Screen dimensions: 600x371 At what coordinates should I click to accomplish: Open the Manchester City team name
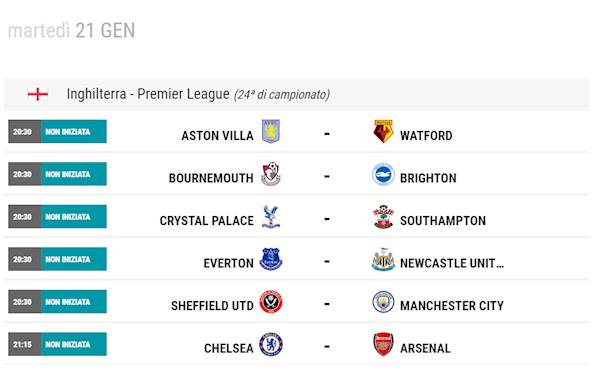click(452, 306)
